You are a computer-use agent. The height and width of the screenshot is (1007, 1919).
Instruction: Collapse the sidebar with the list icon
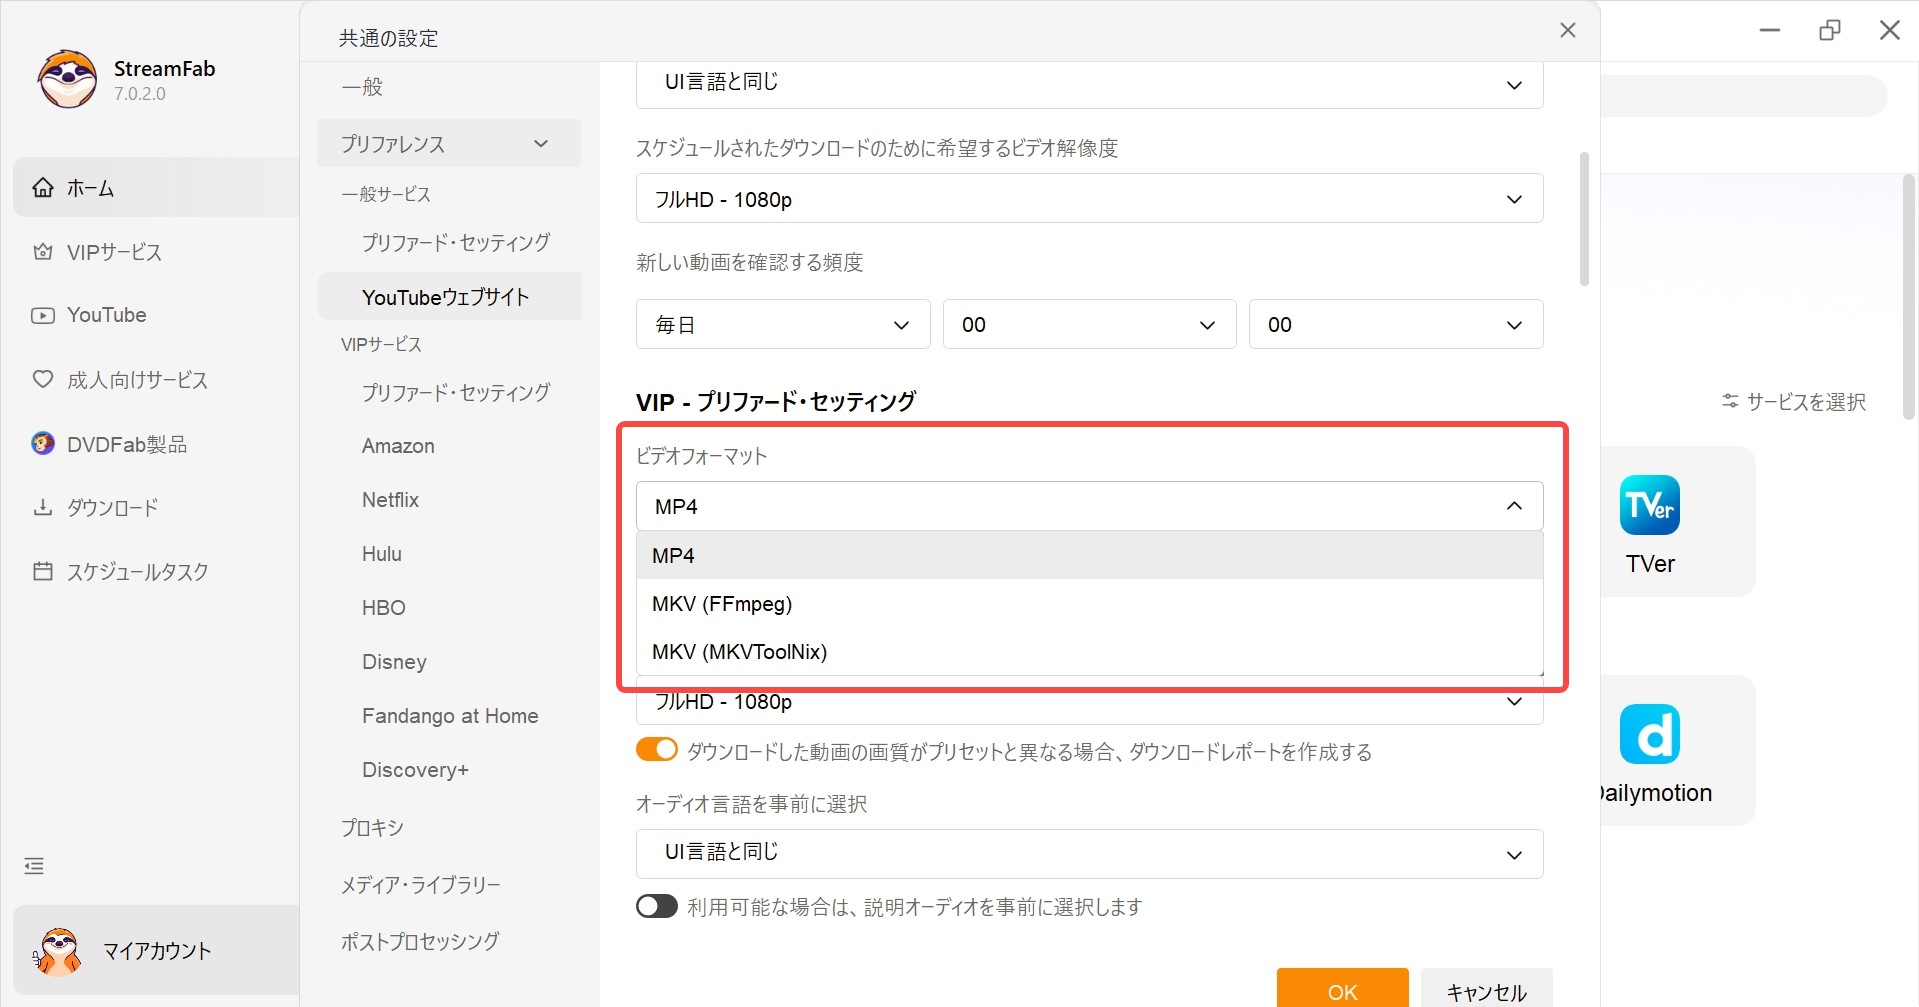[x=34, y=866]
